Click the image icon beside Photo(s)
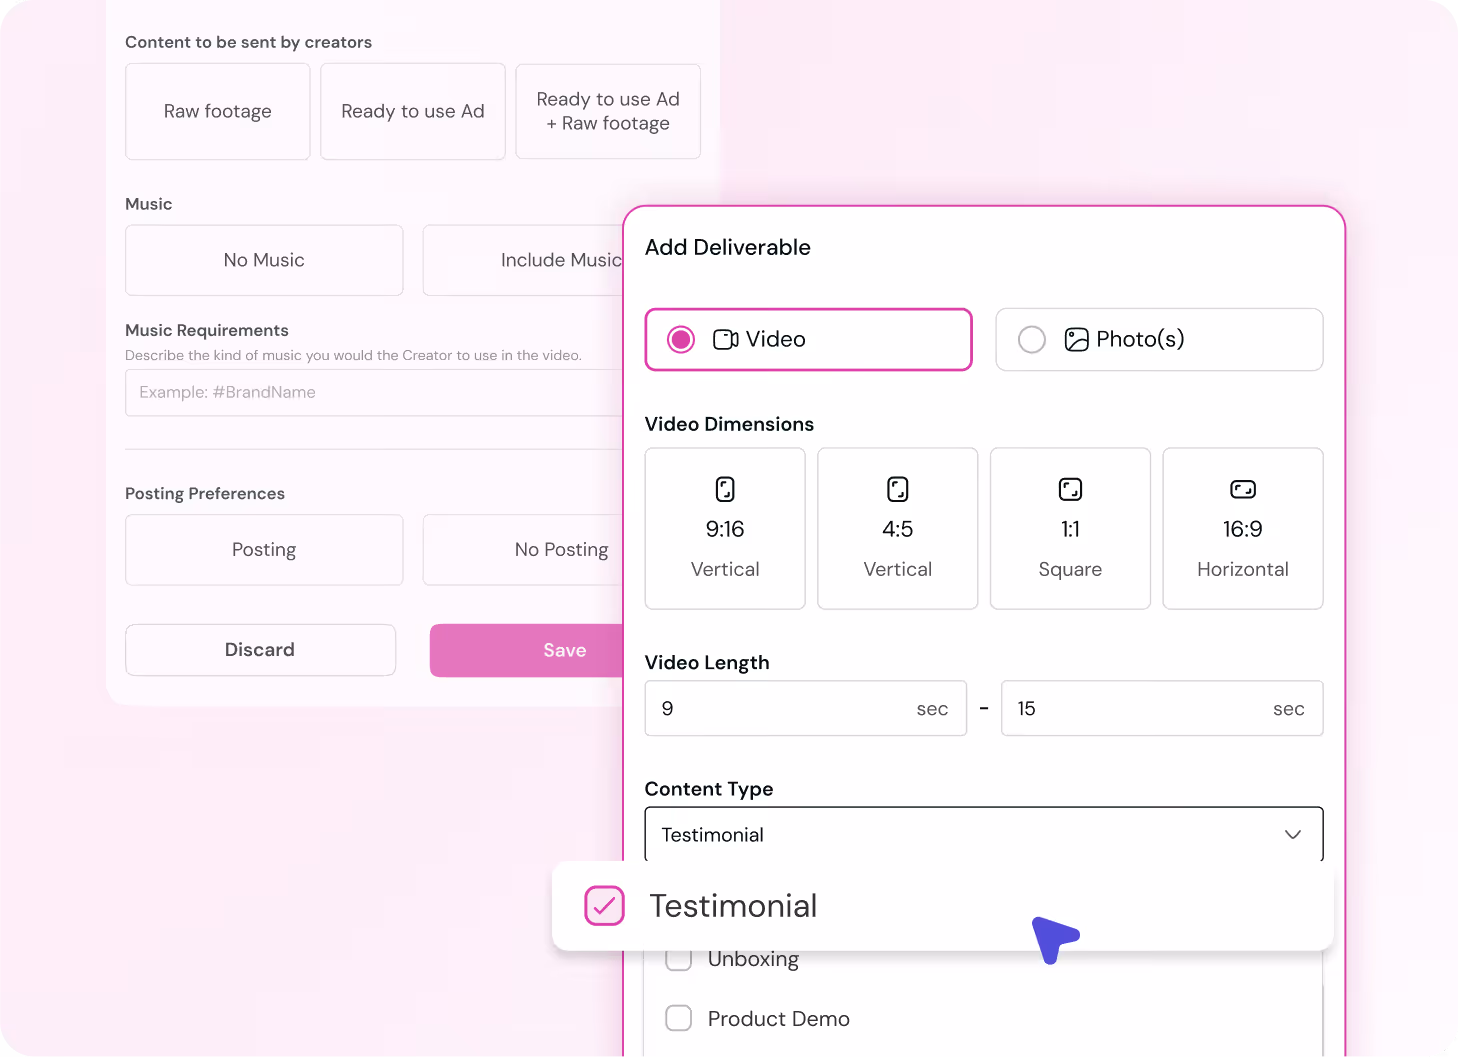This screenshot has height=1057, width=1458. 1076,339
